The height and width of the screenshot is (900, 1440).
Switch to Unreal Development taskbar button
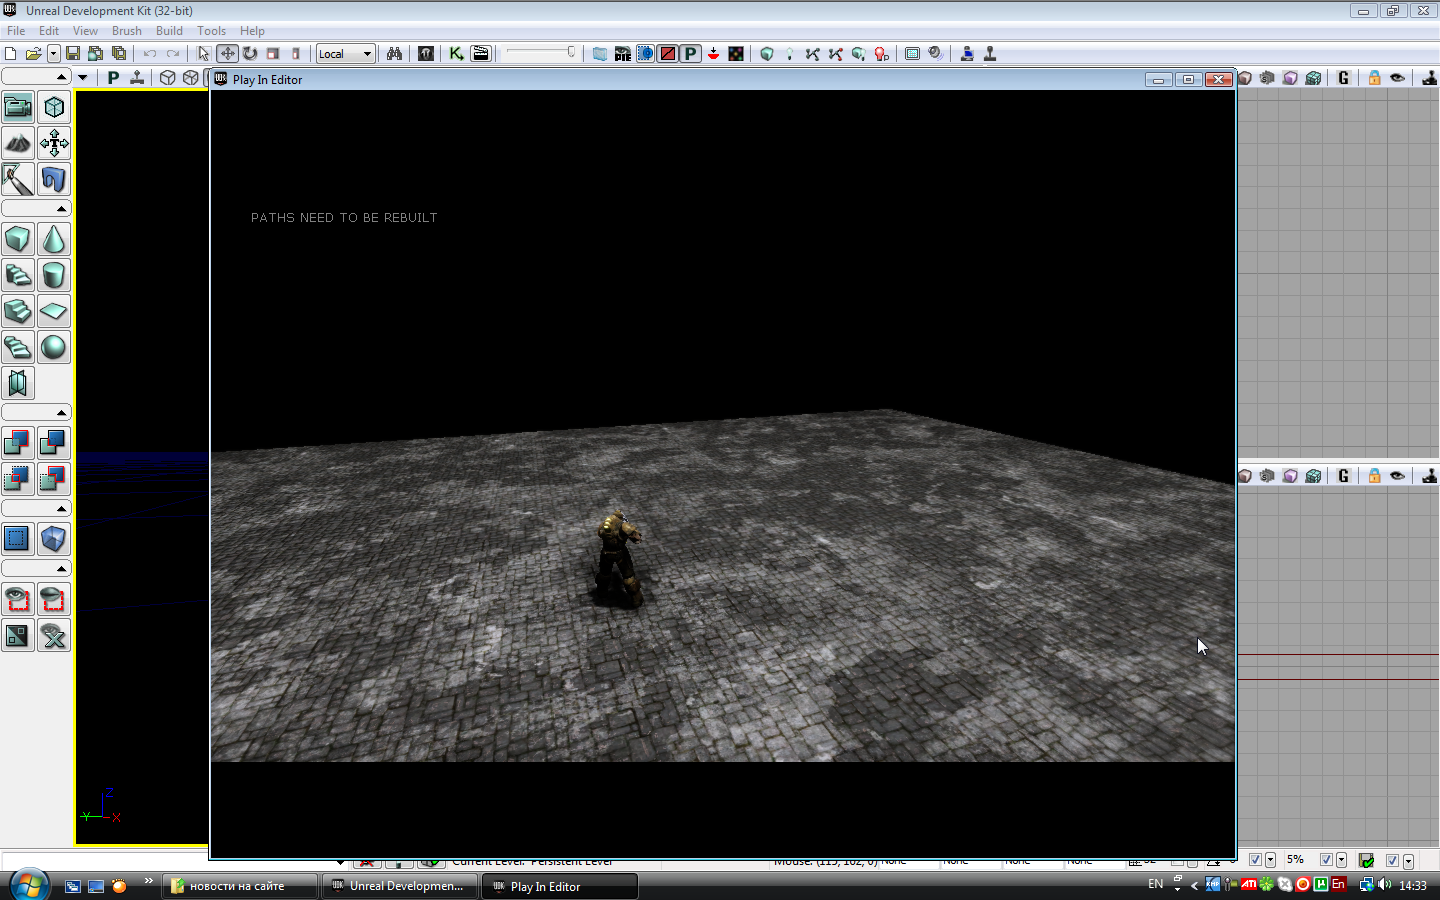pyautogui.click(x=400, y=886)
